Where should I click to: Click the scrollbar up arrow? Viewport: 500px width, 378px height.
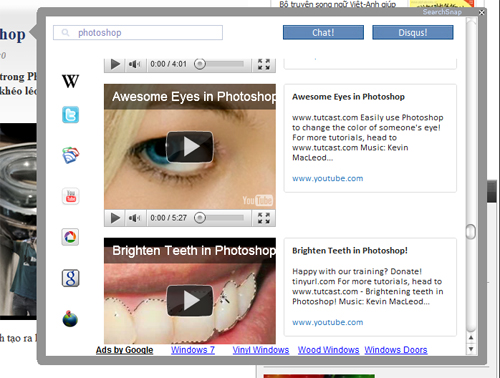coord(471,338)
